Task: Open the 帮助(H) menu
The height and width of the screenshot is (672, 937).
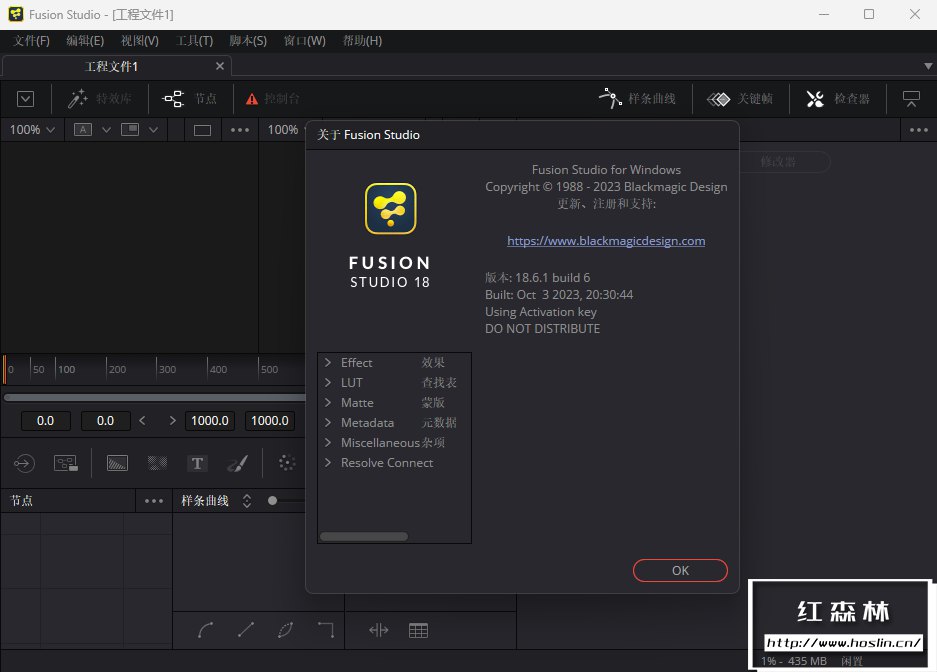Action: pyautogui.click(x=362, y=41)
